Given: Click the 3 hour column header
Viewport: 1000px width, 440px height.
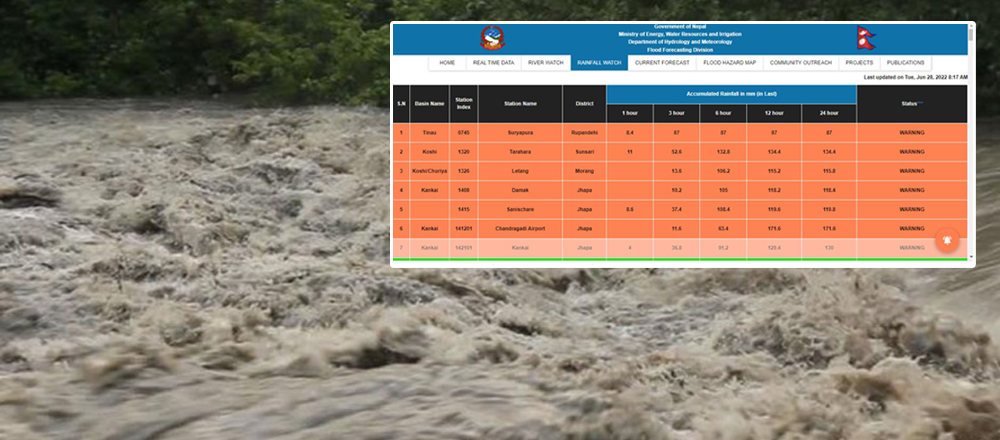Looking at the screenshot, I should click(x=676, y=114).
